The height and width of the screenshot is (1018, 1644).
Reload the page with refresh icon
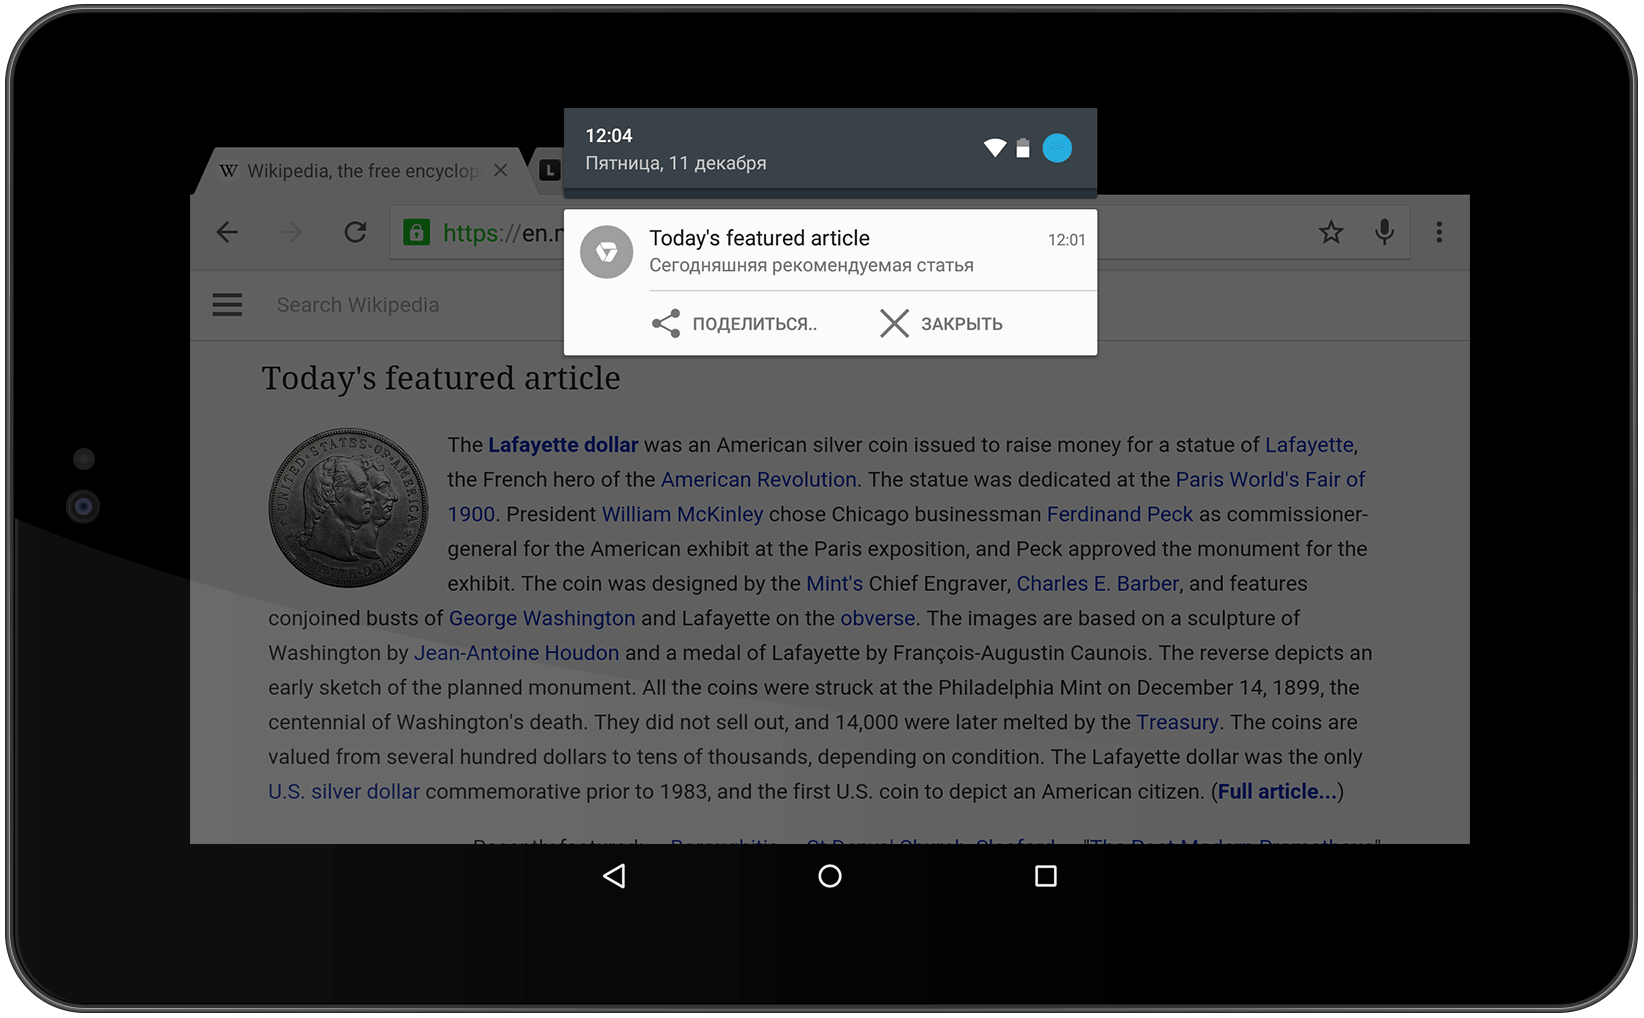[x=355, y=233]
